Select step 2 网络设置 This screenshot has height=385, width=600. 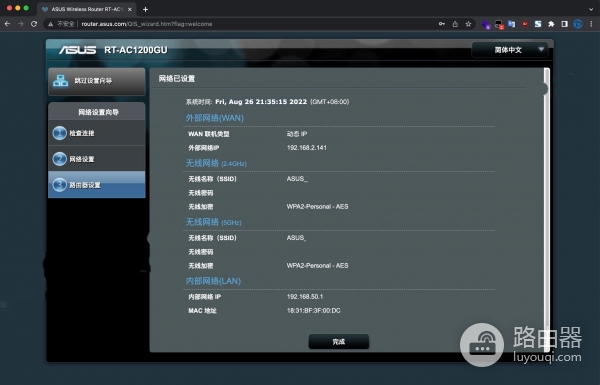(x=97, y=159)
